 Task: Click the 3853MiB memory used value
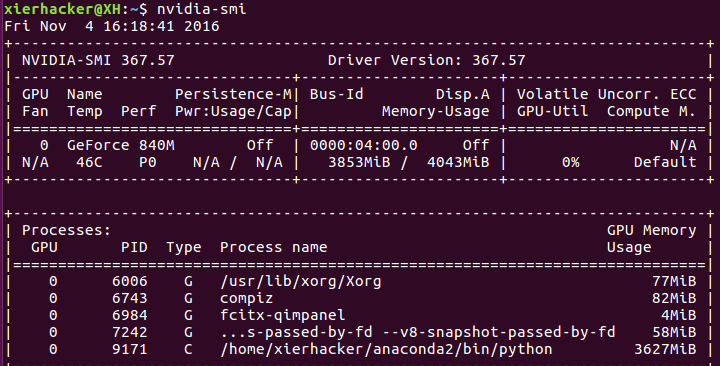(359, 162)
